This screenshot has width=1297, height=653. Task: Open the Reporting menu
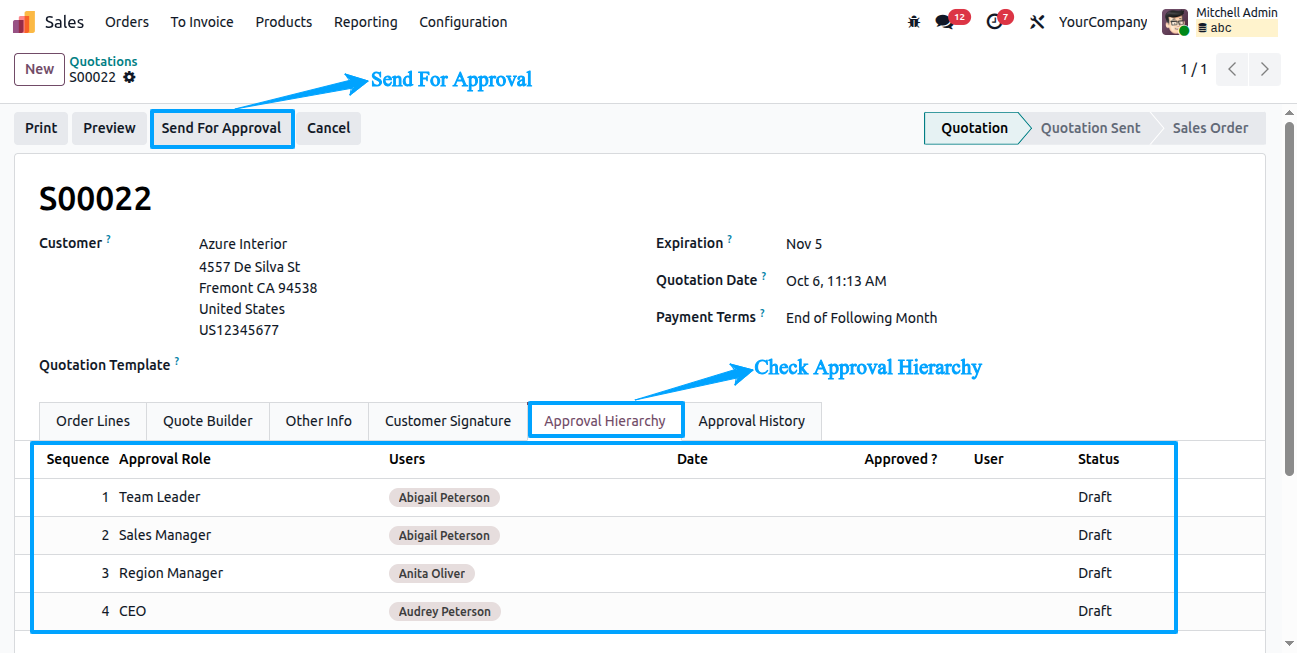[366, 22]
